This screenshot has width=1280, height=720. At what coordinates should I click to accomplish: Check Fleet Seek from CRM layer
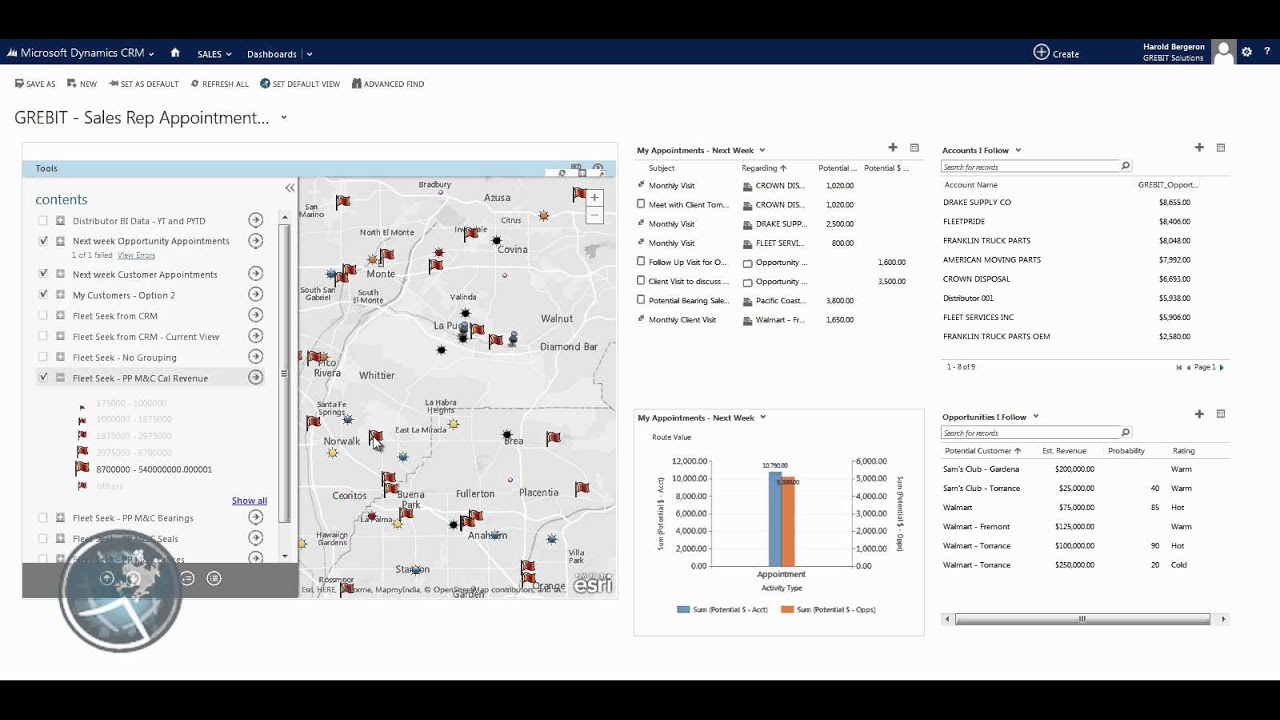pyautogui.click(x=43, y=315)
